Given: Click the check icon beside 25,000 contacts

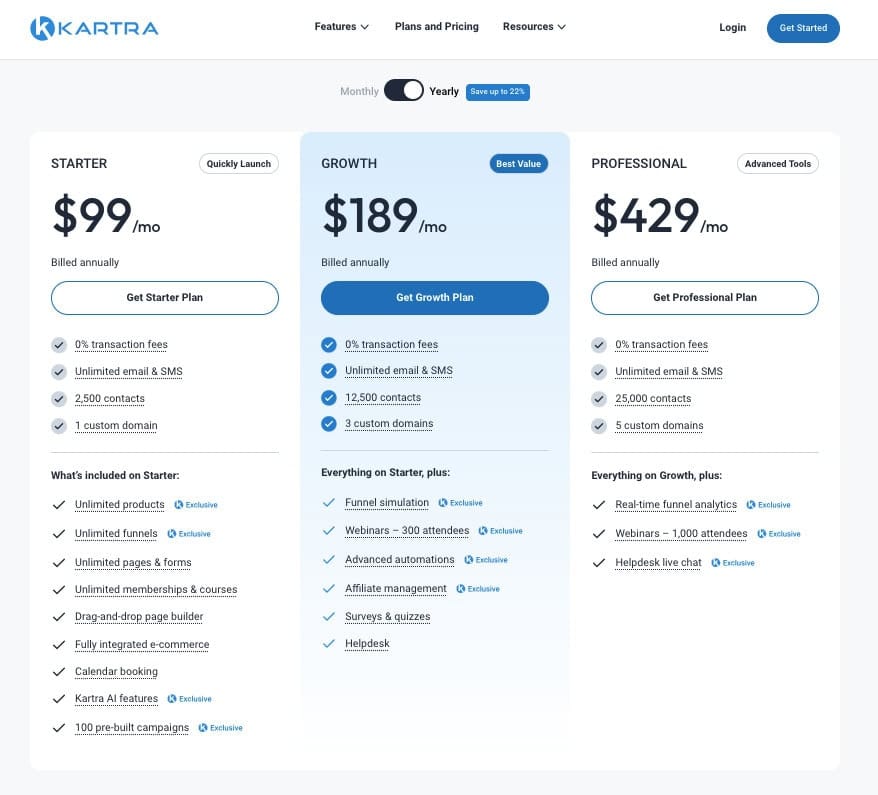Looking at the screenshot, I should (x=599, y=399).
